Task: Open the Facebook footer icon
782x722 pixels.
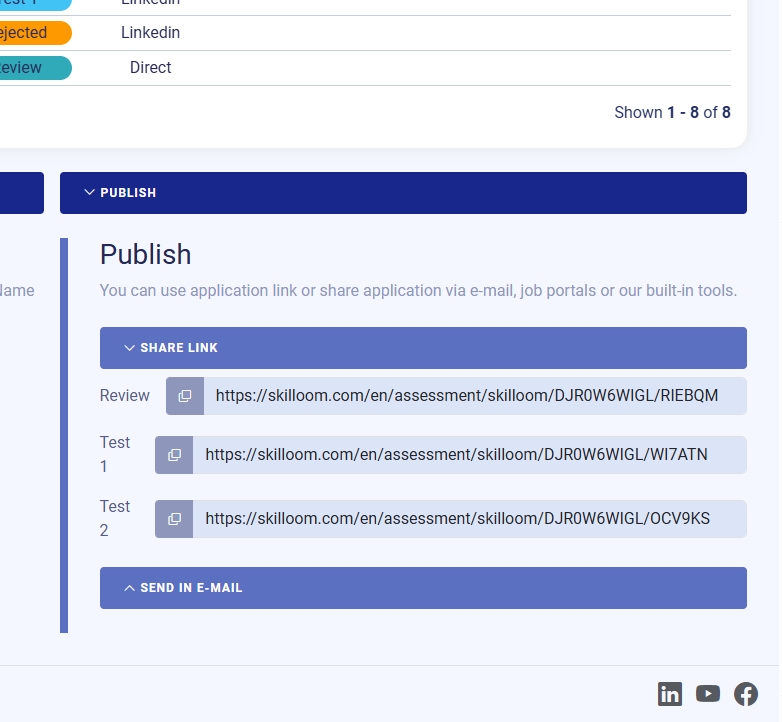Action: 745,693
